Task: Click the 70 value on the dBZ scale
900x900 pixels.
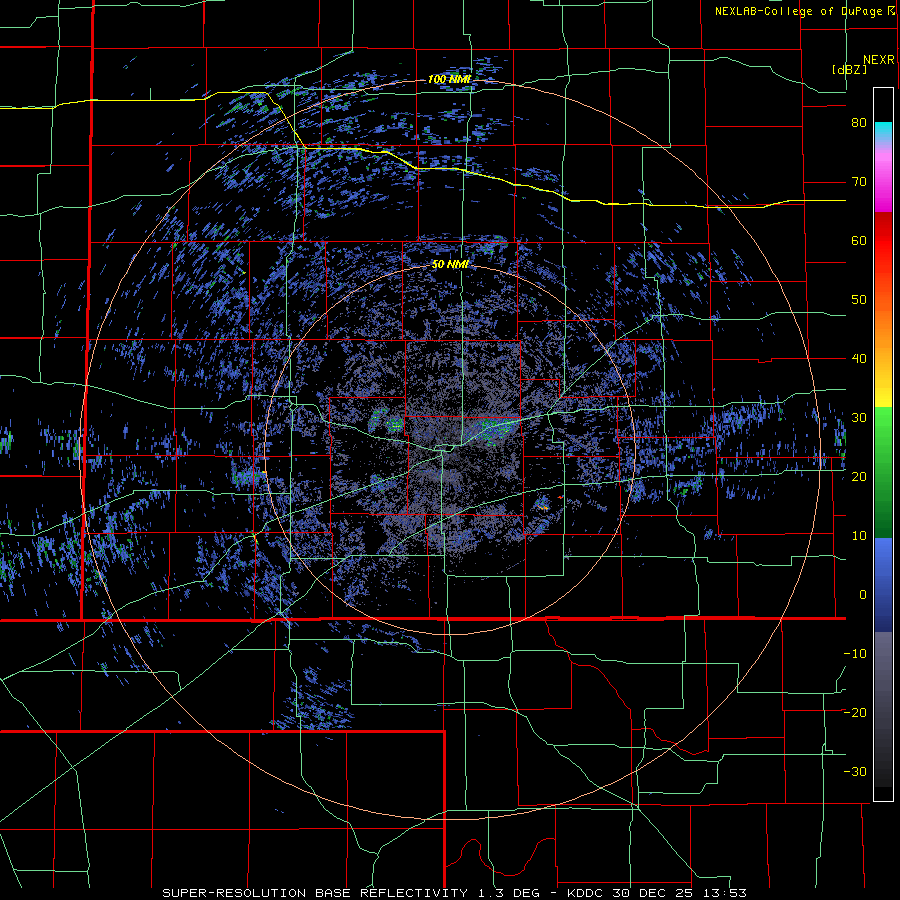Action: [859, 181]
